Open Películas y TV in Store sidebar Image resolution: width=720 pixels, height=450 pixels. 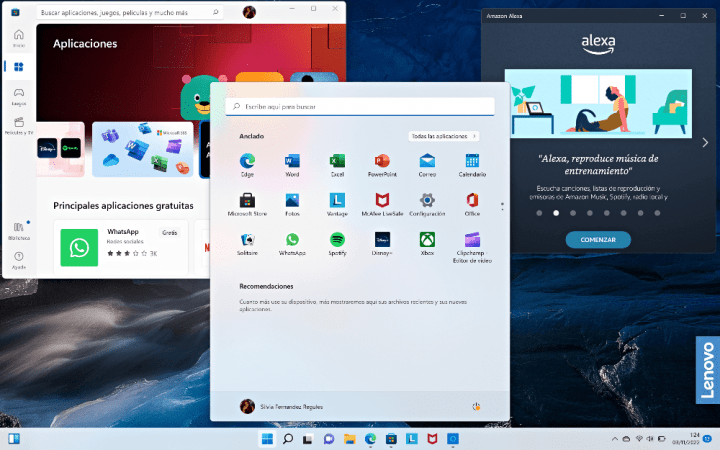tap(19, 125)
